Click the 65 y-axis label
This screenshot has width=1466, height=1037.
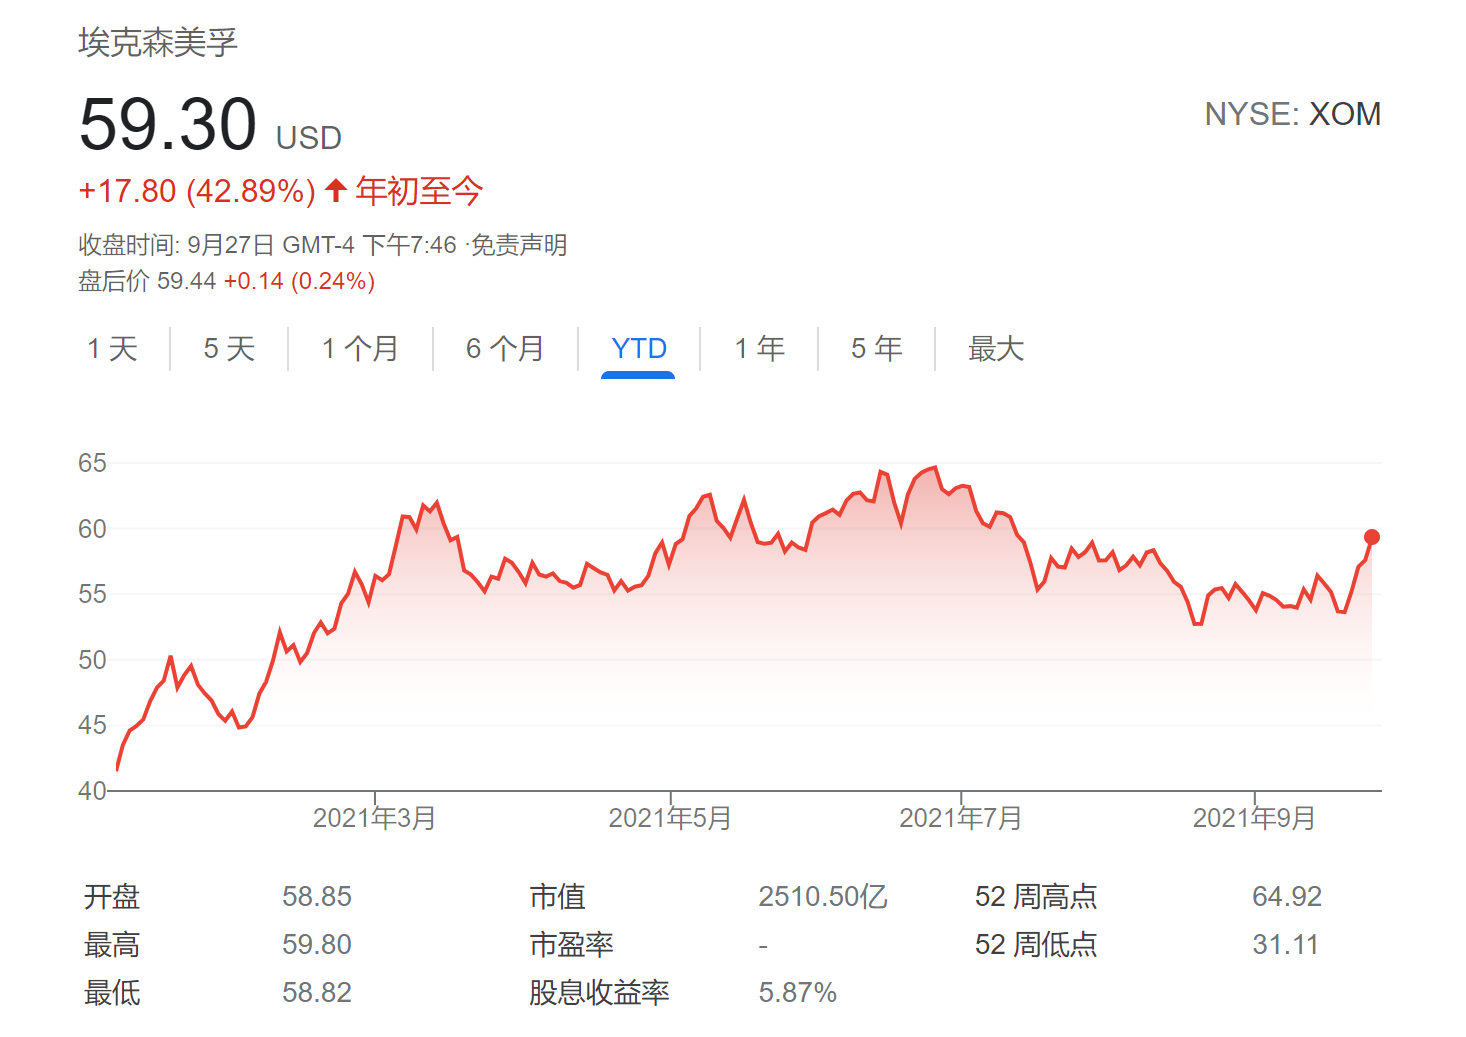pos(92,463)
